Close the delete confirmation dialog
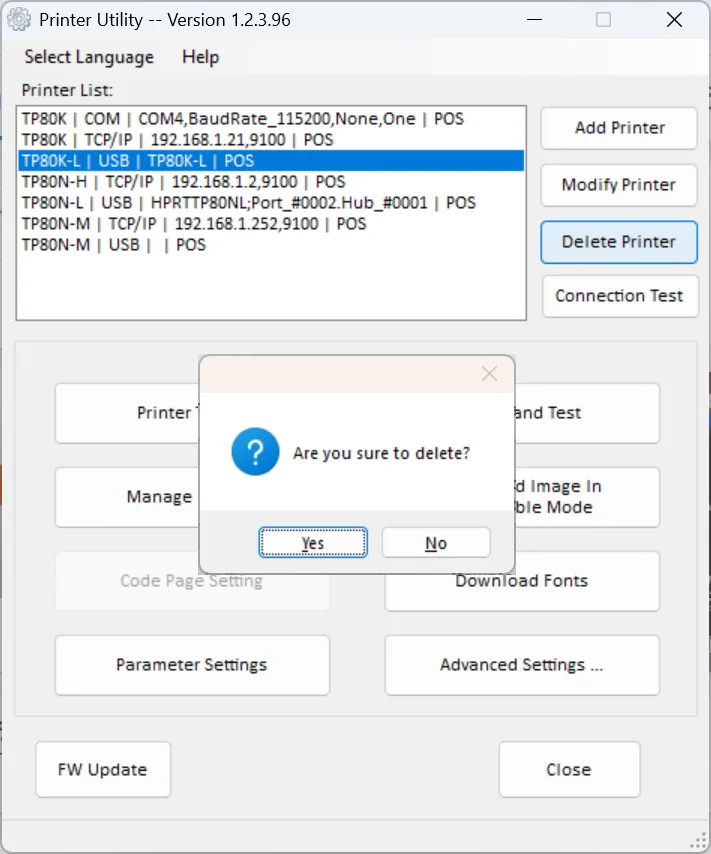Viewport: 711px width, 854px height. click(x=489, y=374)
